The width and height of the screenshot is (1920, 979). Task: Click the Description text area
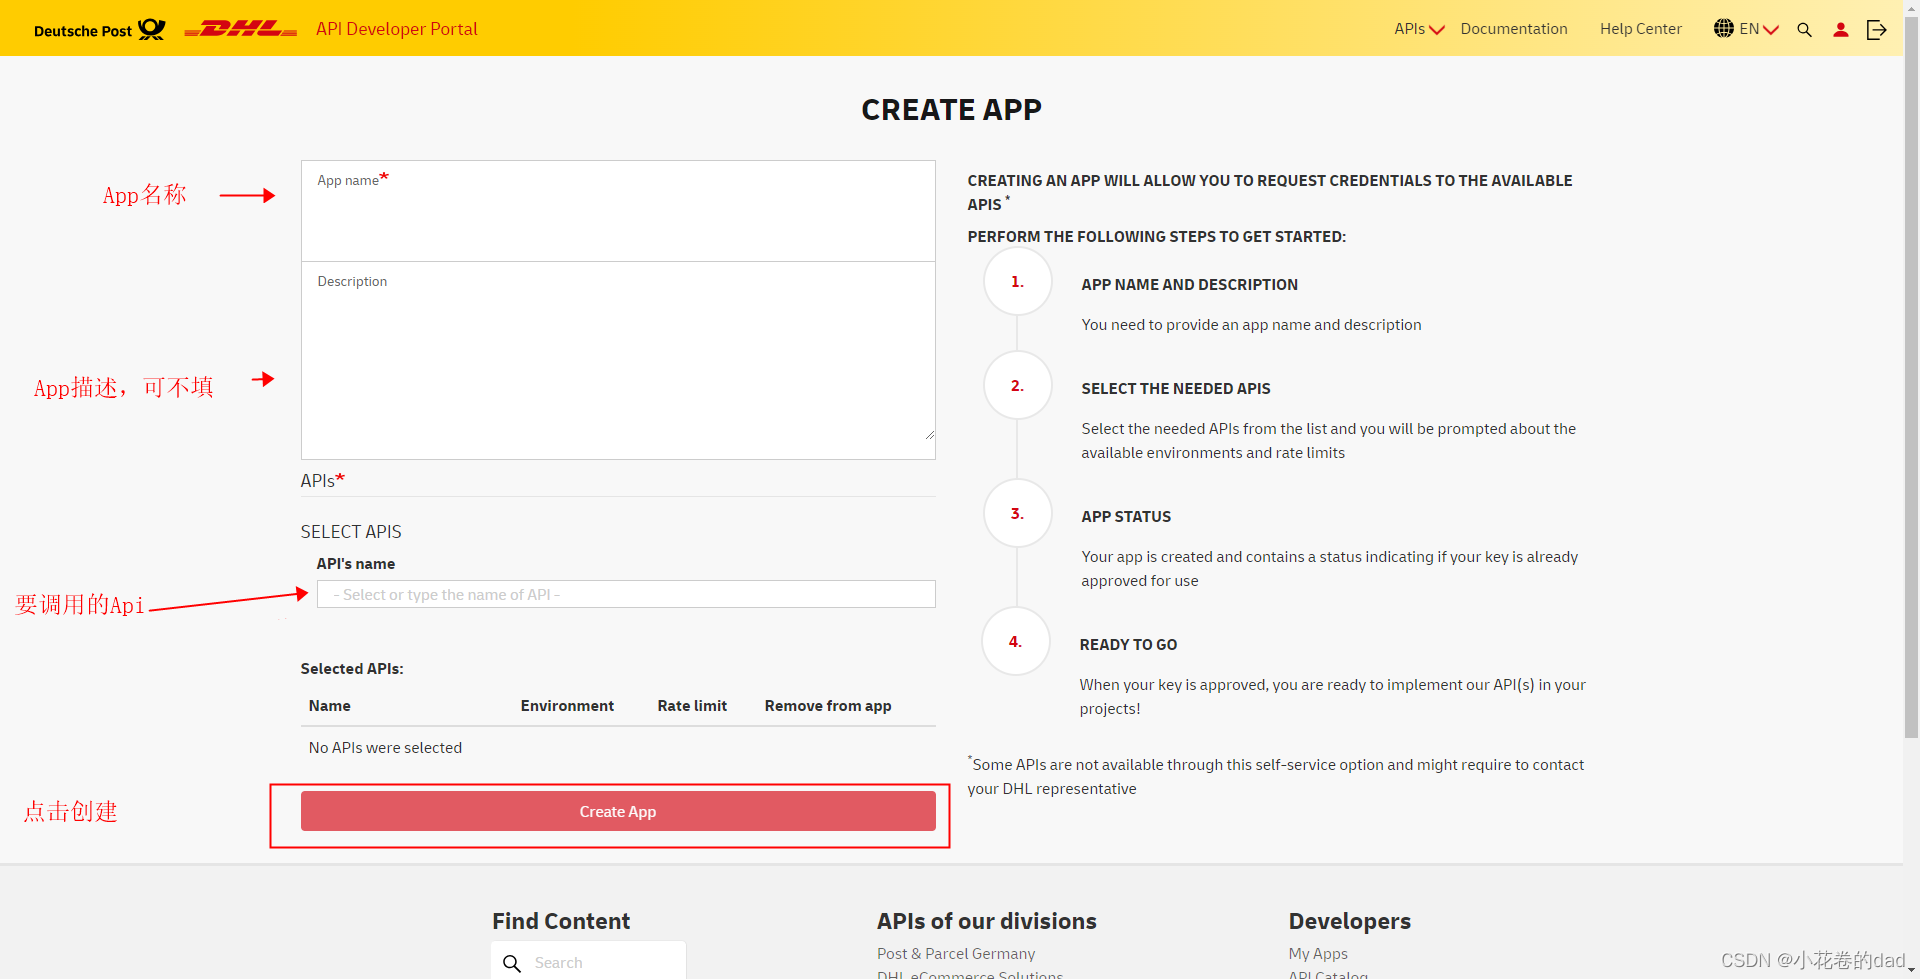click(618, 360)
